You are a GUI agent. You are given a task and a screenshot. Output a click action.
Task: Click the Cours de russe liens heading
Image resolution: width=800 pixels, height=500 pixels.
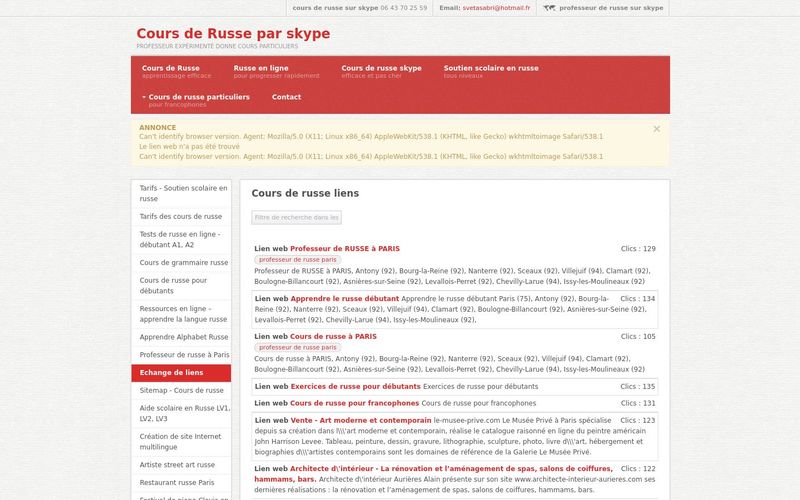click(x=305, y=193)
